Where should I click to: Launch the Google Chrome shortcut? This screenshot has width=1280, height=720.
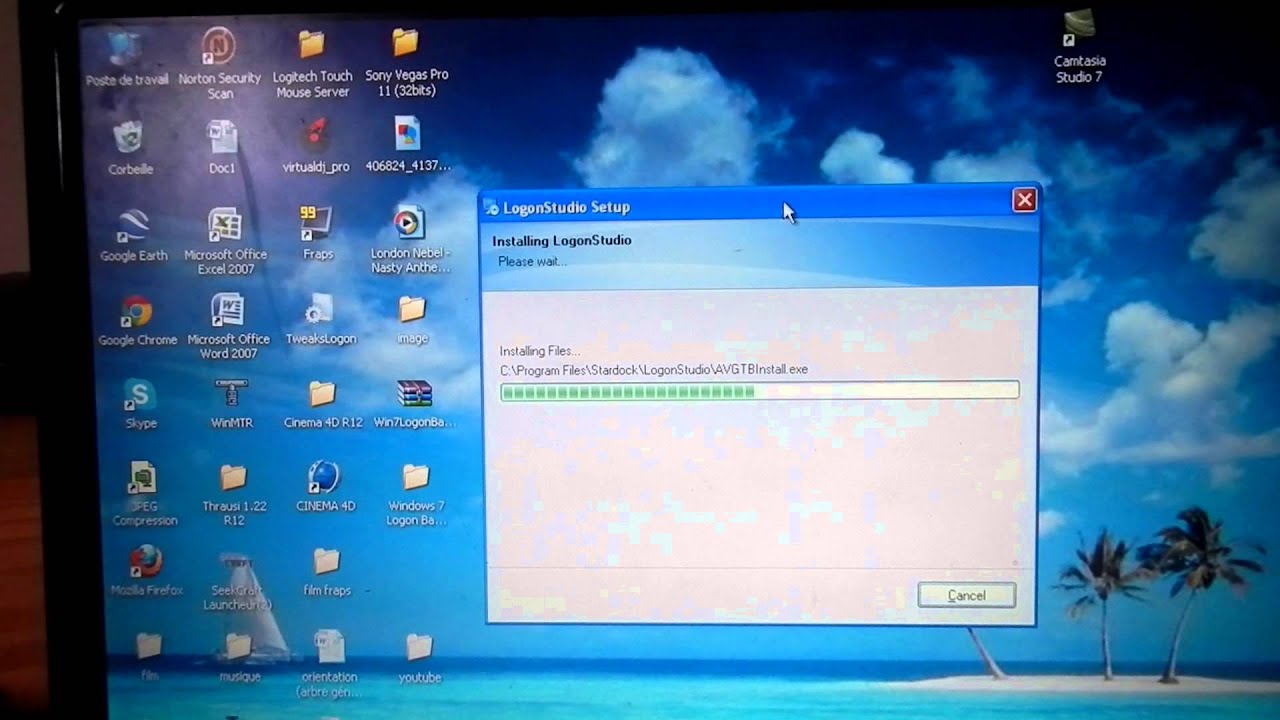[136, 312]
